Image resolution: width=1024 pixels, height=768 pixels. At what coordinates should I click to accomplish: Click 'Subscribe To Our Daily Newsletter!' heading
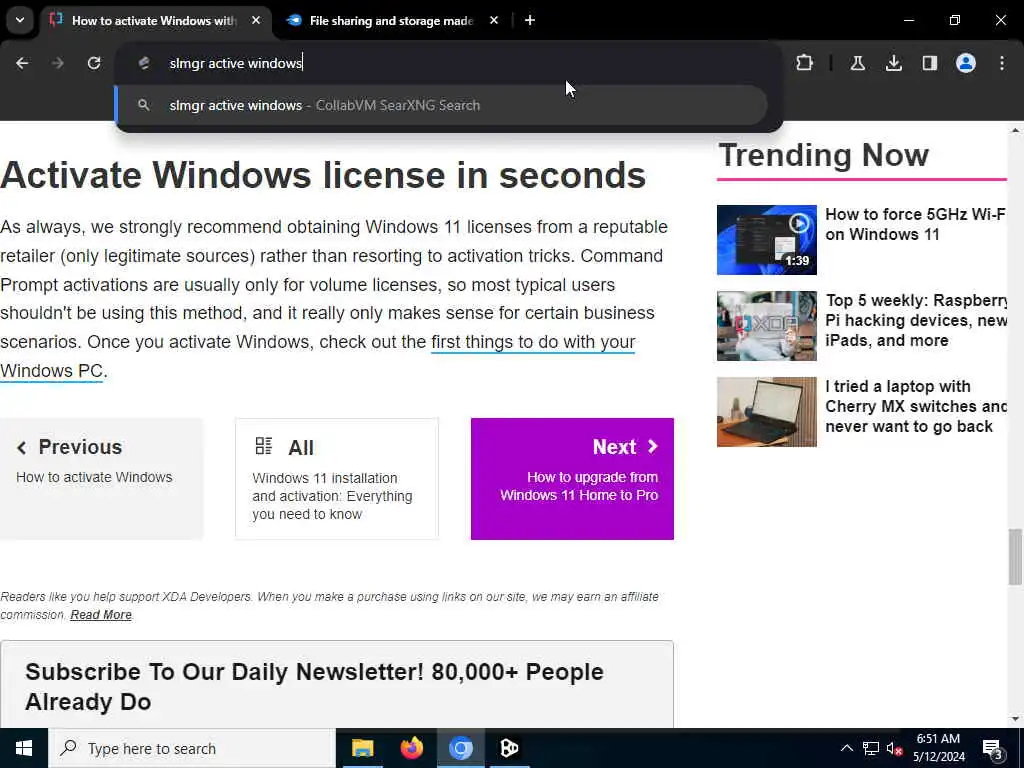pos(314,686)
